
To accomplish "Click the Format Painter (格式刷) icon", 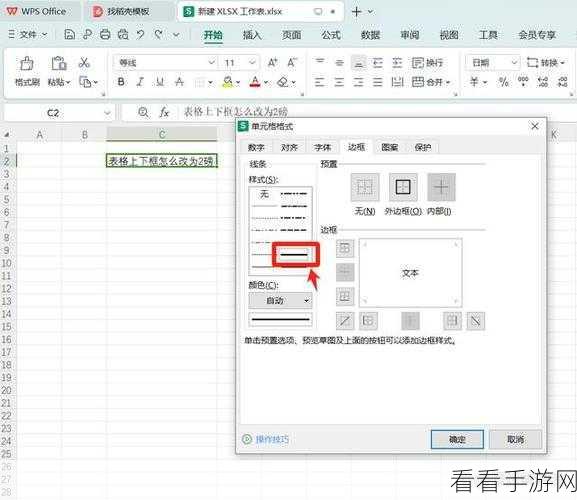I will click(26, 63).
